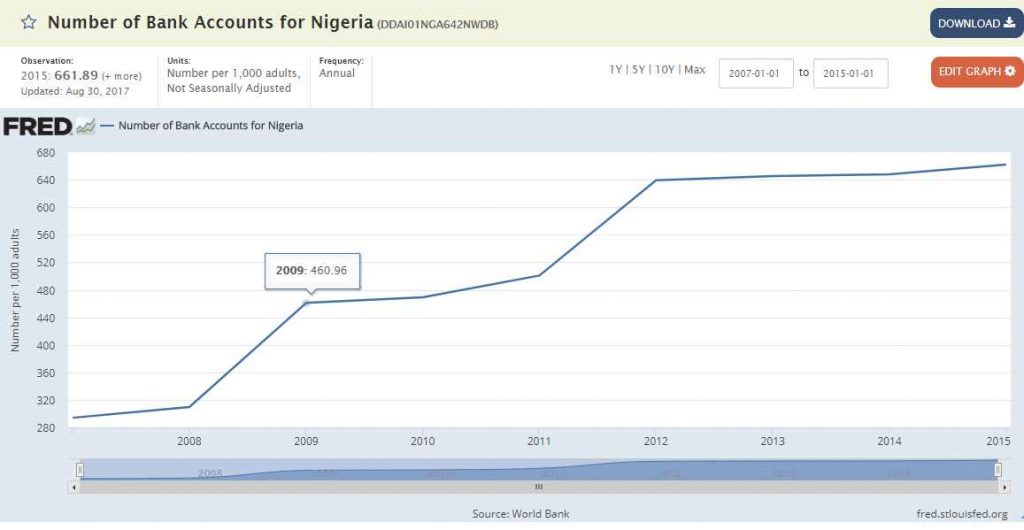Viewport: 1024px width, 530px height.
Task: Select the 5Y time range
Action: tap(639, 70)
